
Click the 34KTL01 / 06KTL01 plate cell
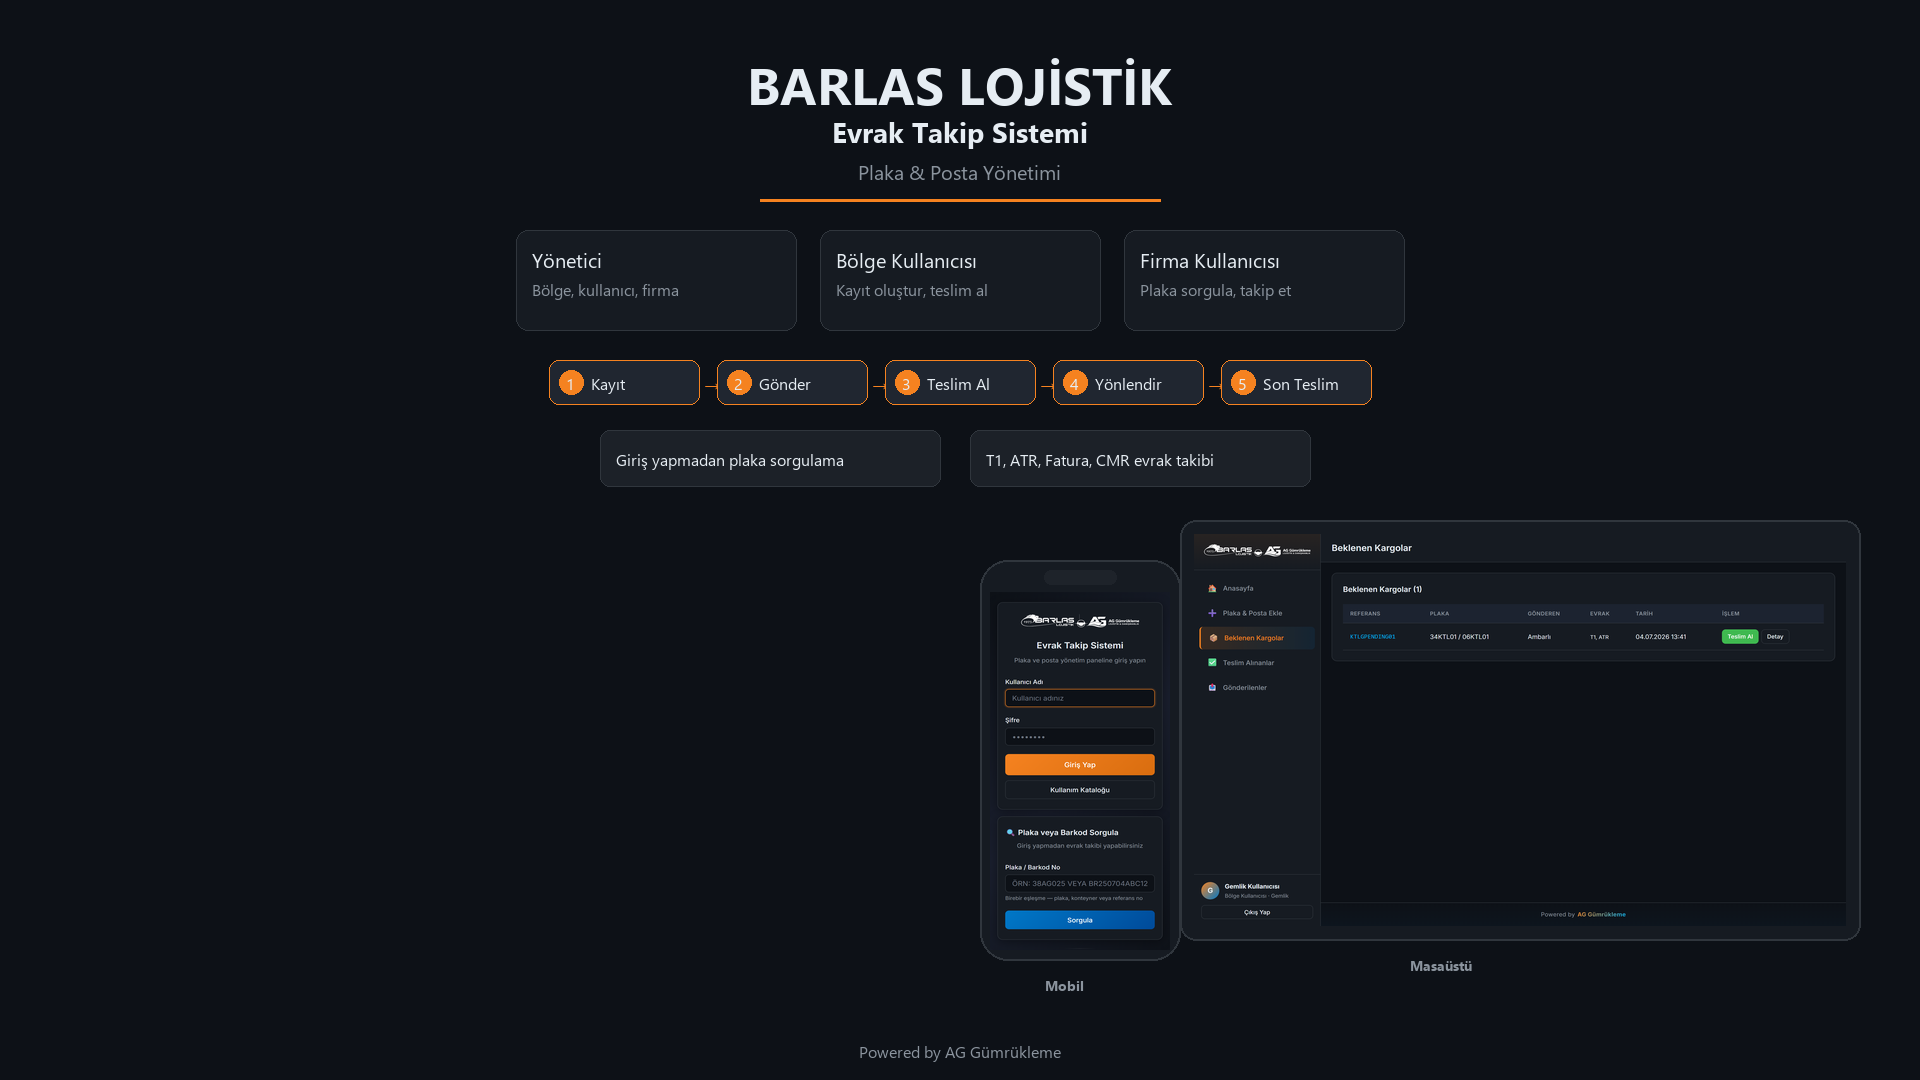[x=1459, y=637]
